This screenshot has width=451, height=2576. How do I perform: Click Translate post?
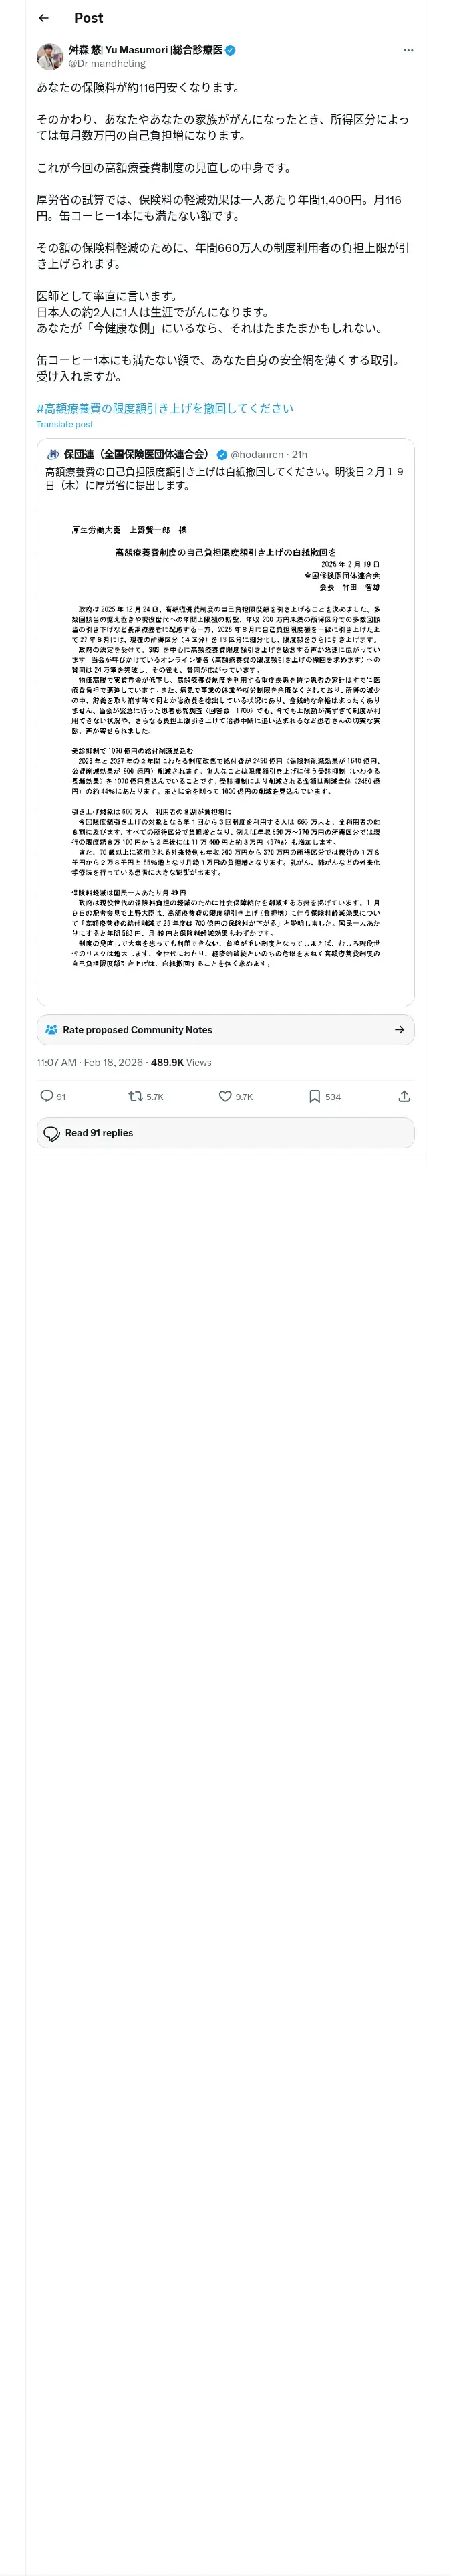pos(65,424)
